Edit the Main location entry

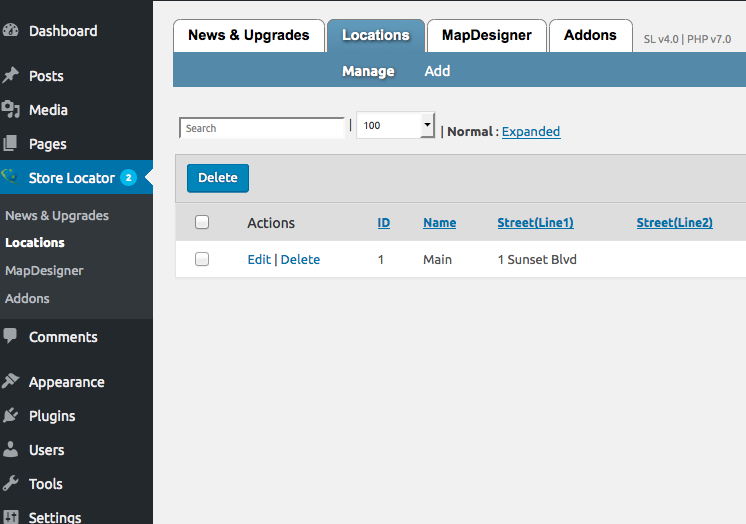click(x=259, y=259)
